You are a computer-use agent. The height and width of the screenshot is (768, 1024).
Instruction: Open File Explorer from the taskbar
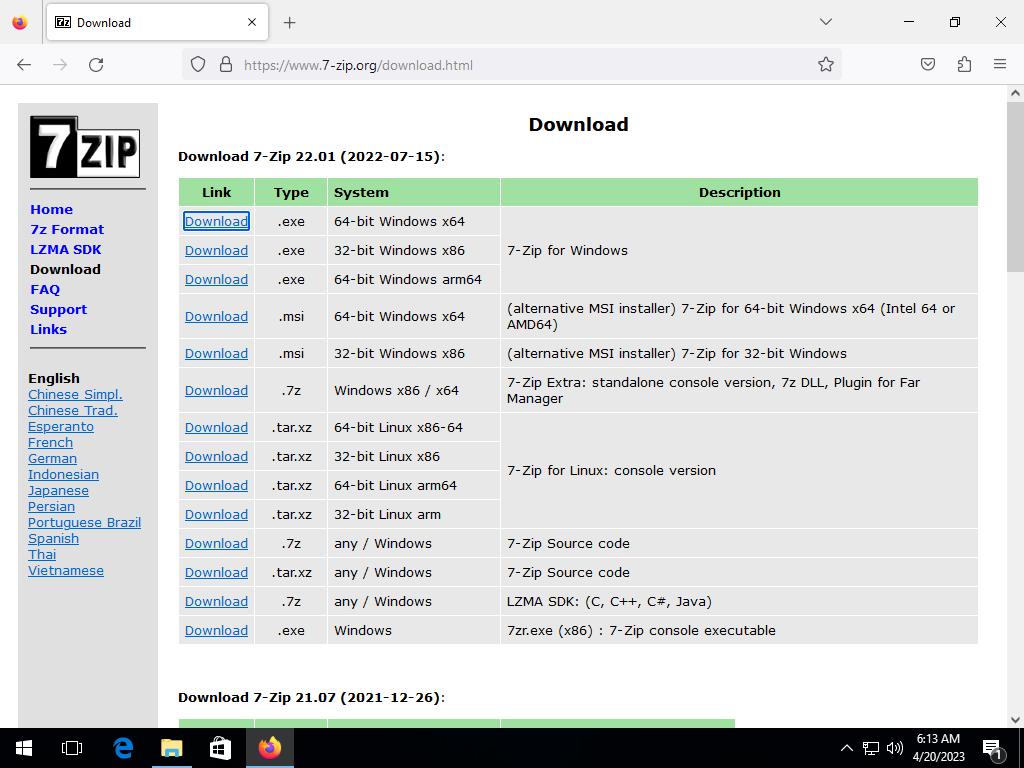coord(172,748)
